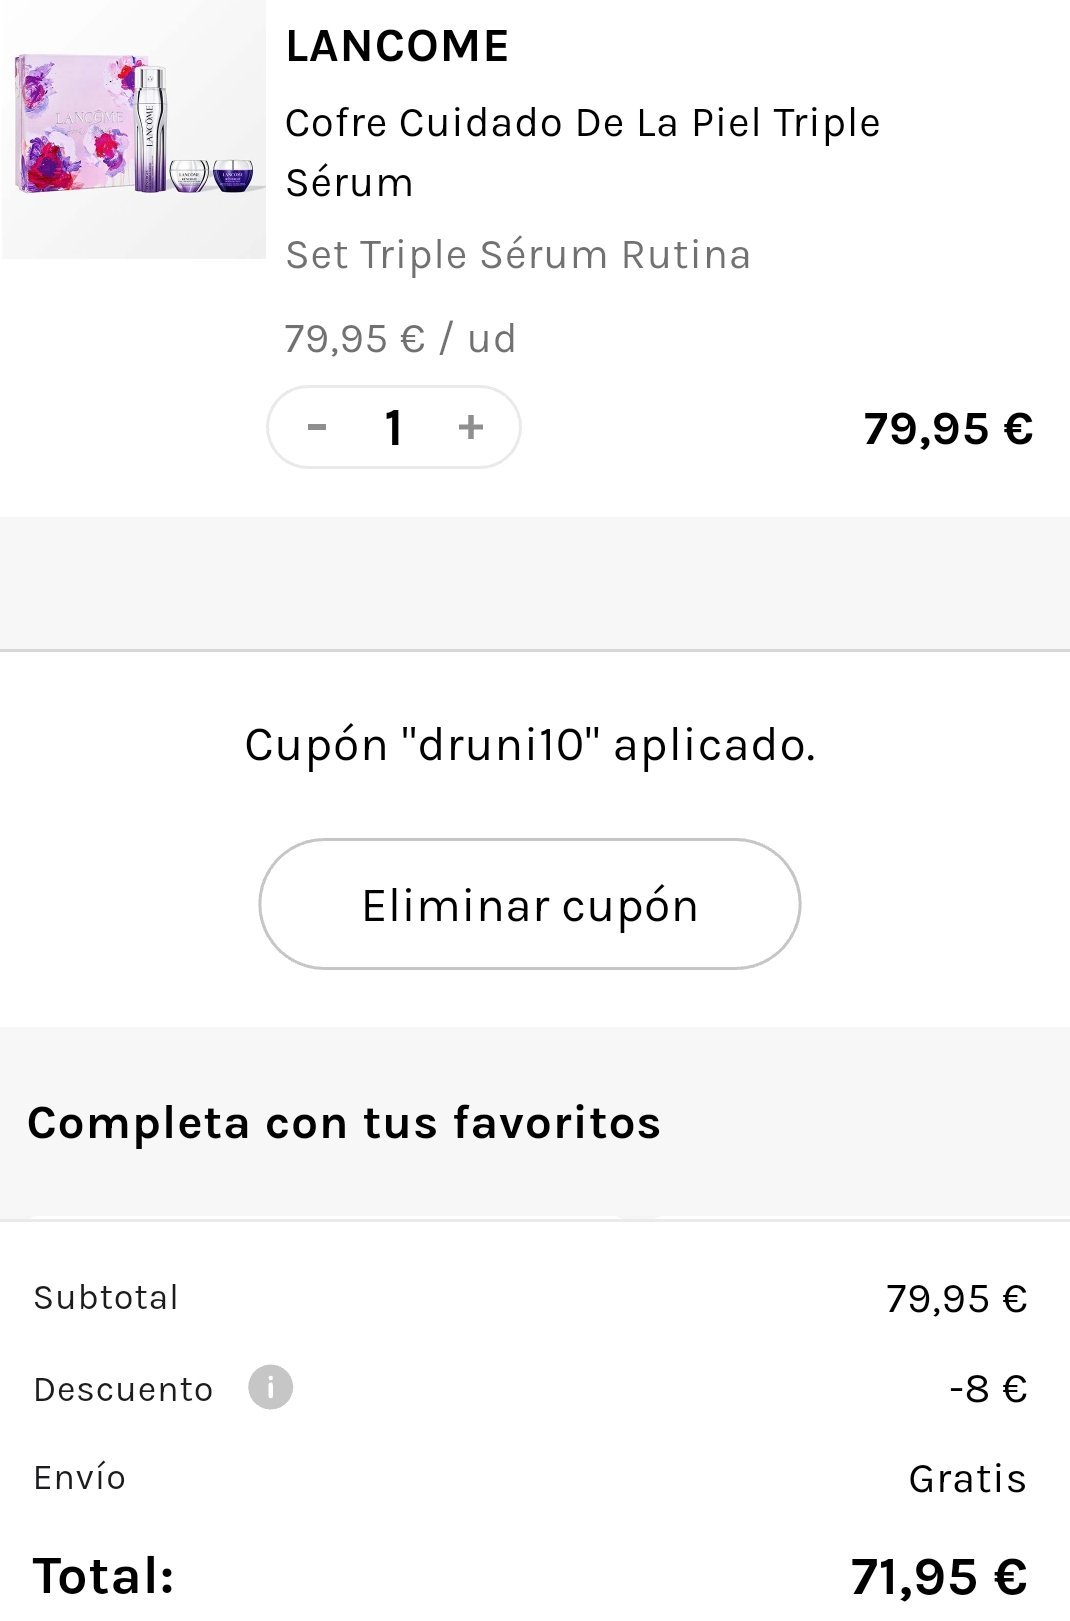Image resolution: width=1070 pixels, height=1621 pixels.
Task: Open the Lancome gift set product thumbnail
Action: (x=134, y=128)
